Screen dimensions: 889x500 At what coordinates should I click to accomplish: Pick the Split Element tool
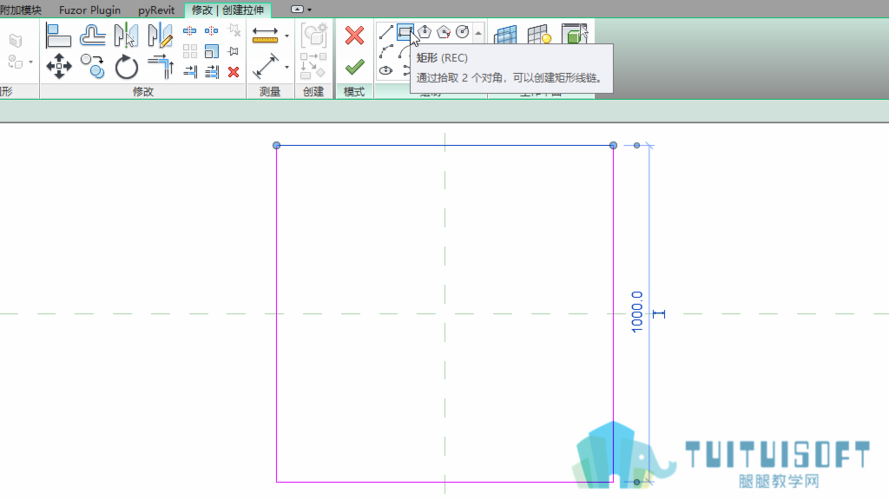[x=189, y=31]
